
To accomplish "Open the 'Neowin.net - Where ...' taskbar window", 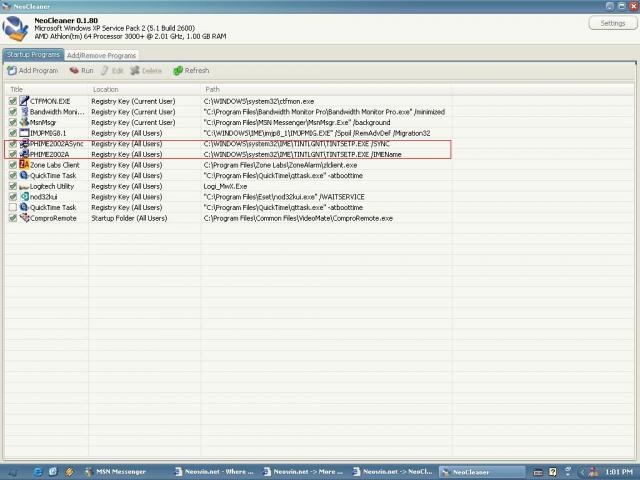I will [x=214, y=472].
